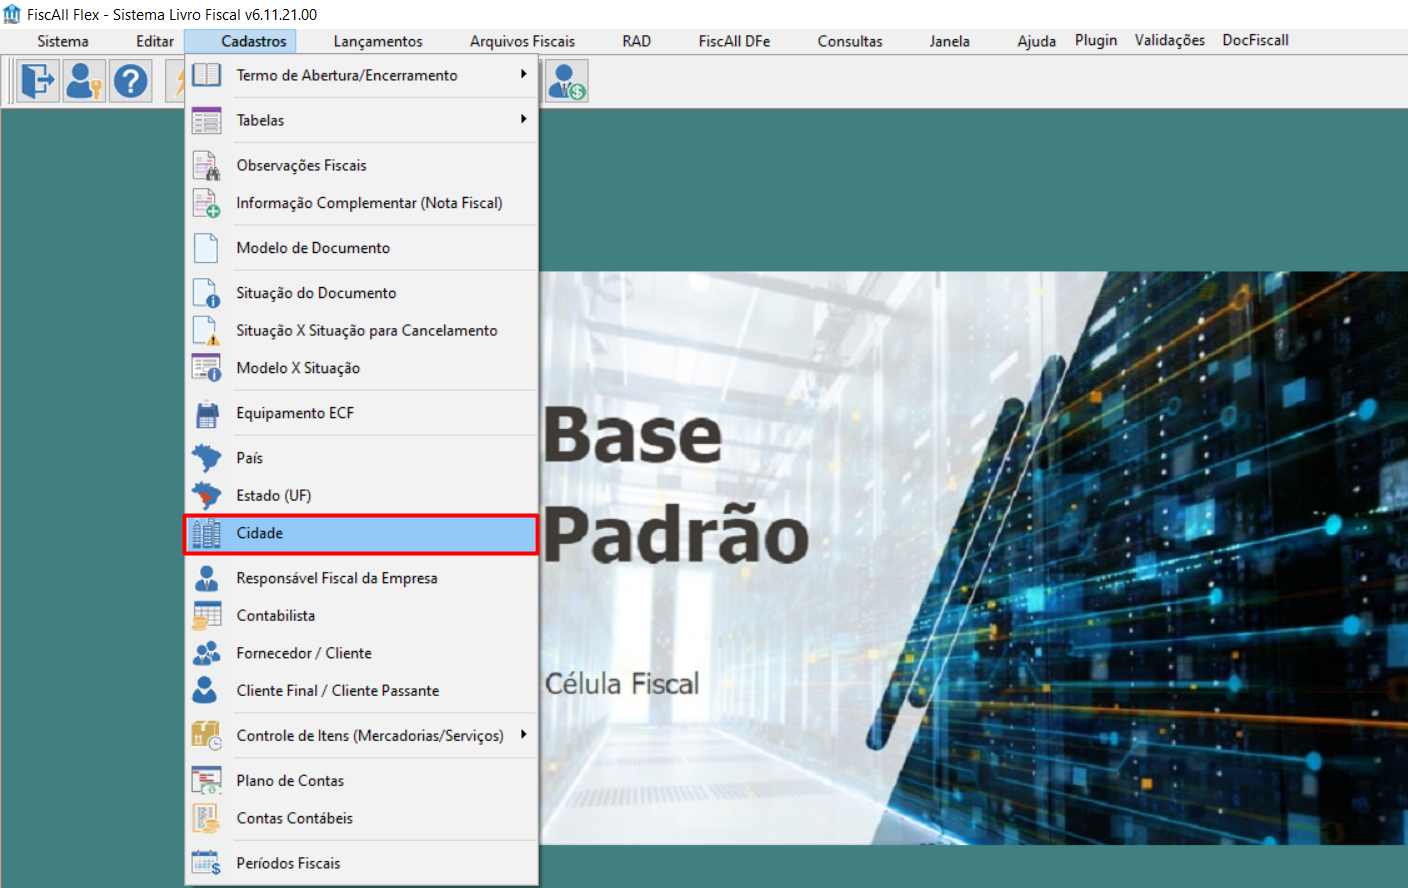Open the Sistema menu
Screen dimensions: 1408x888
[x=63, y=41]
